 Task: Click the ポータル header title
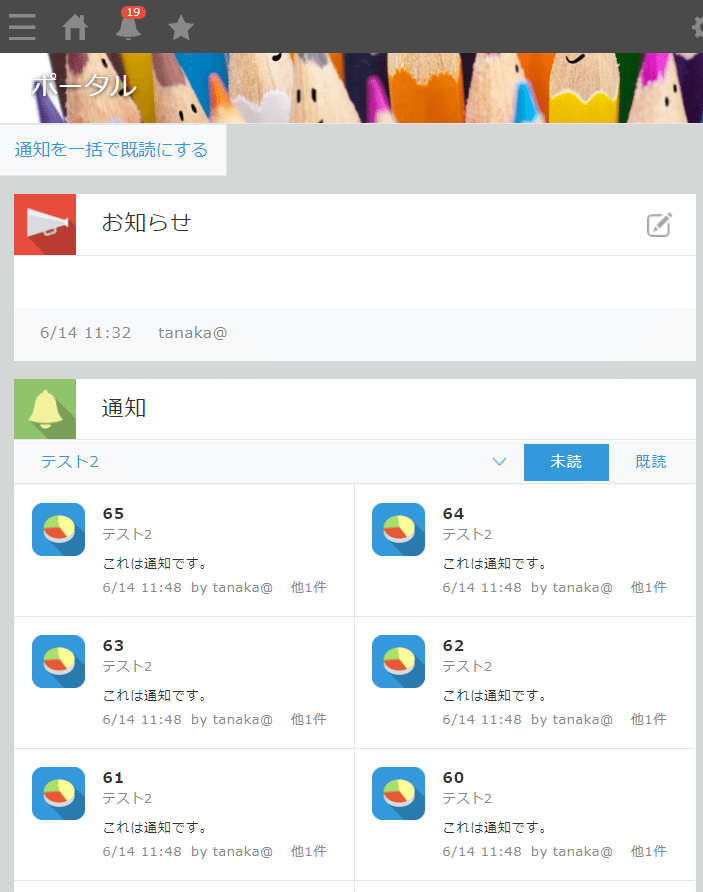point(84,86)
